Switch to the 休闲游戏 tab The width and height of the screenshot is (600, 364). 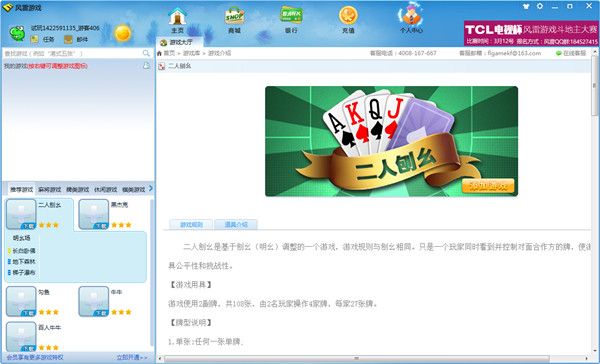106,189
